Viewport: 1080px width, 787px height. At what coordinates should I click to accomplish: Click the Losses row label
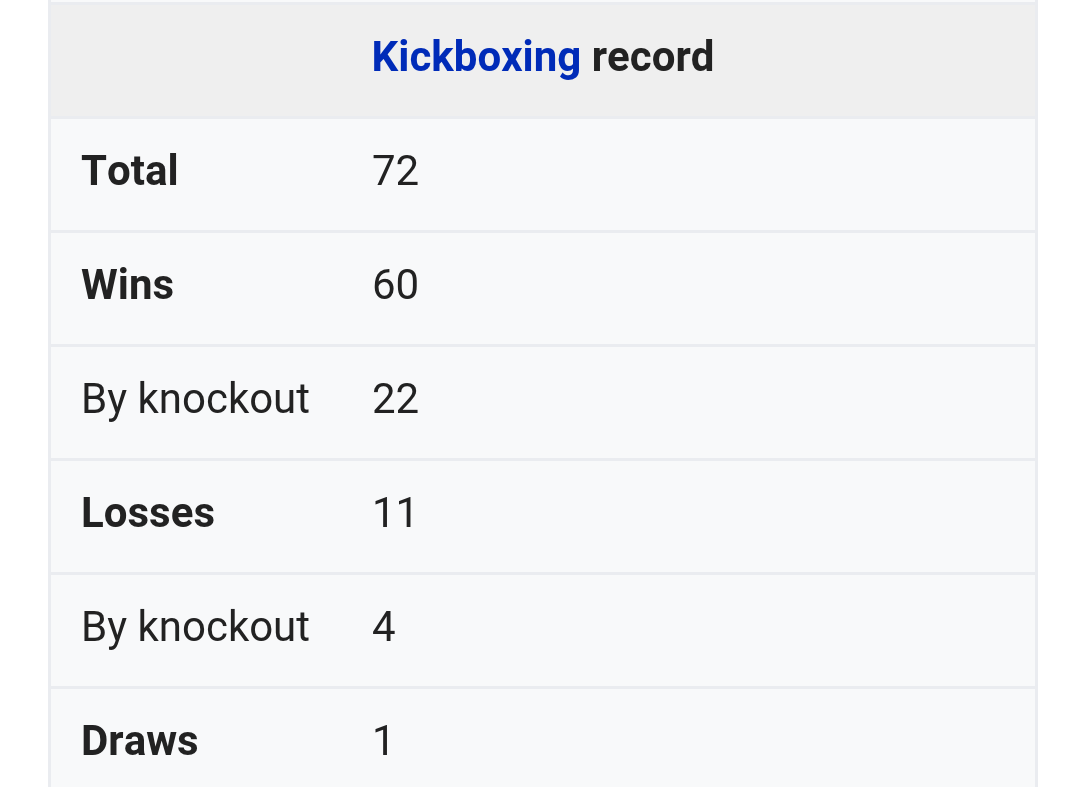click(x=148, y=513)
